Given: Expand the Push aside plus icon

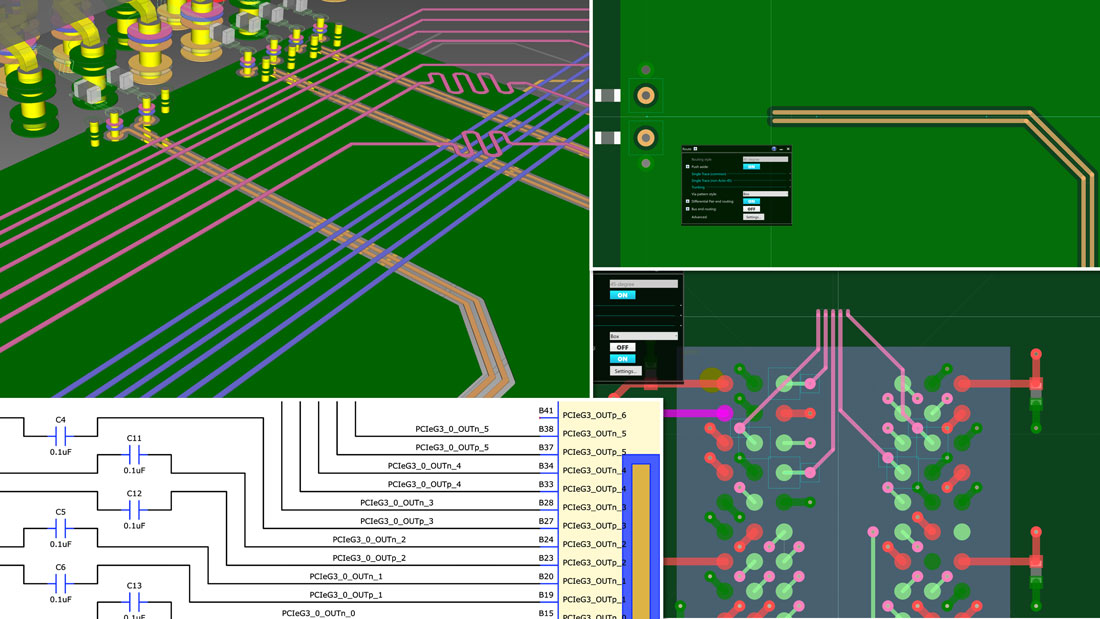Looking at the screenshot, I should coord(688,166).
